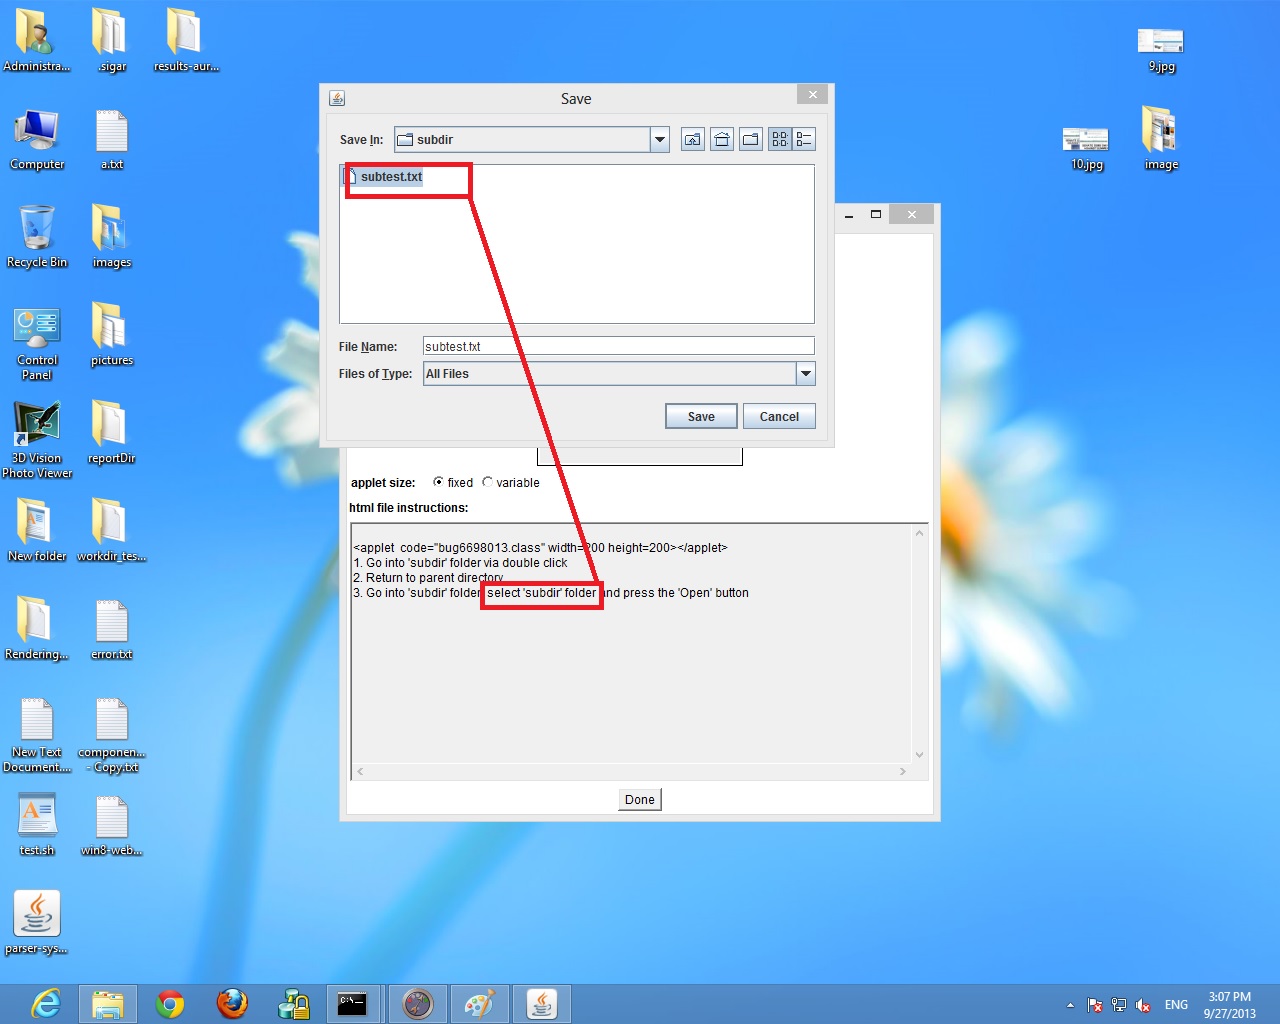This screenshot has height=1024, width=1280.
Task: Expand the Save In directory dropdown
Action: (660, 140)
